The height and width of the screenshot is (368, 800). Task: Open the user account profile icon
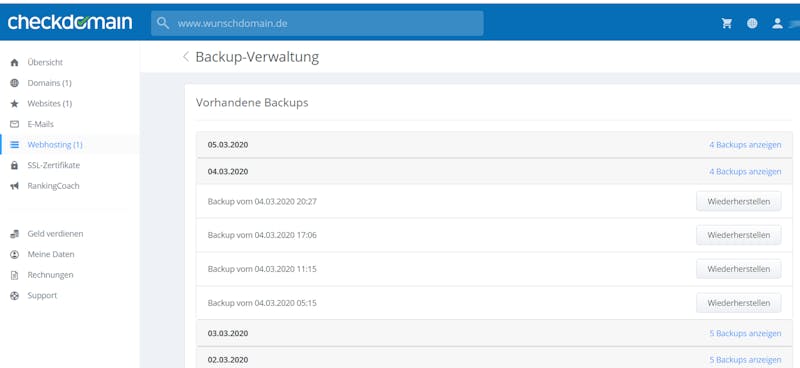tap(777, 23)
